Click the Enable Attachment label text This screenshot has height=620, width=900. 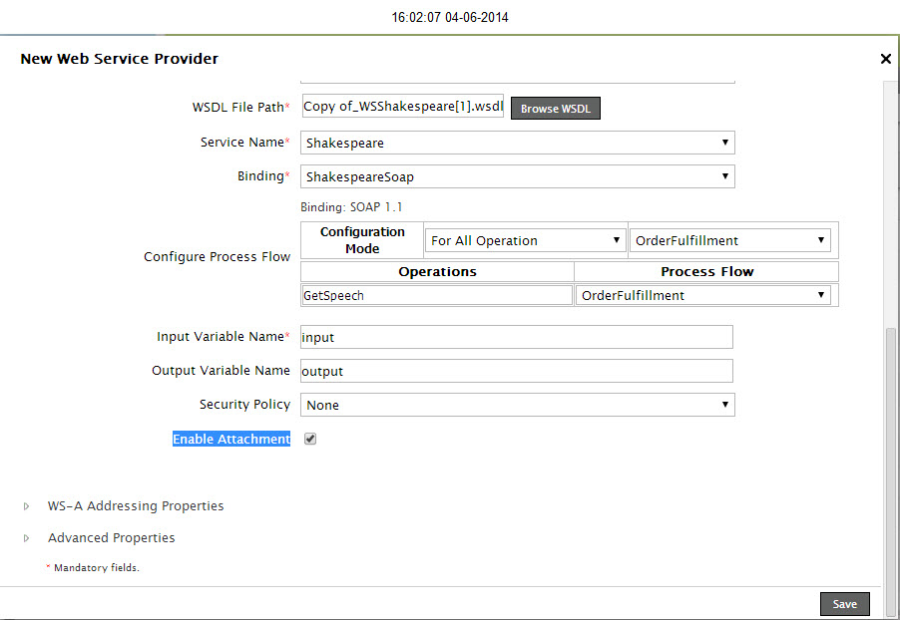coord(231,439)
